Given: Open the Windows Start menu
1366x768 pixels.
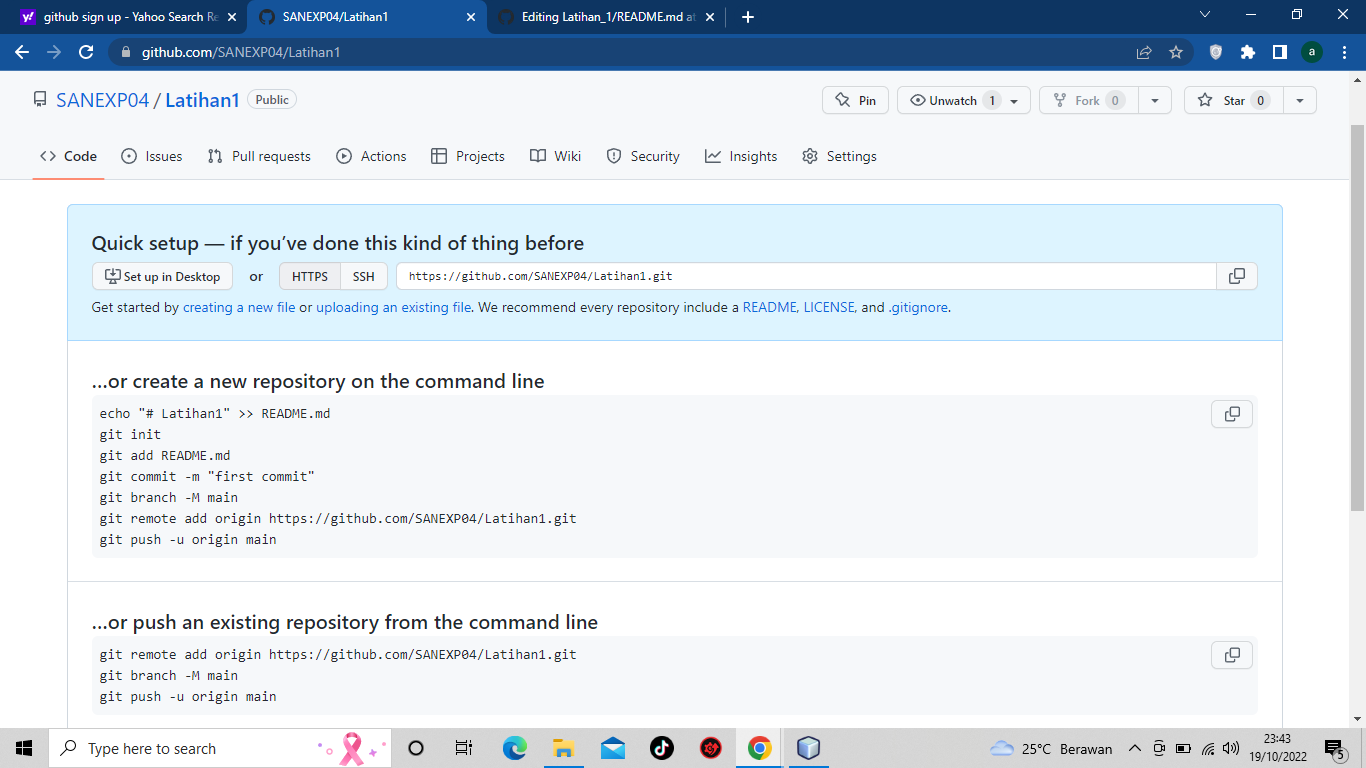Looking at the screenshot, I should coord(24,748).
